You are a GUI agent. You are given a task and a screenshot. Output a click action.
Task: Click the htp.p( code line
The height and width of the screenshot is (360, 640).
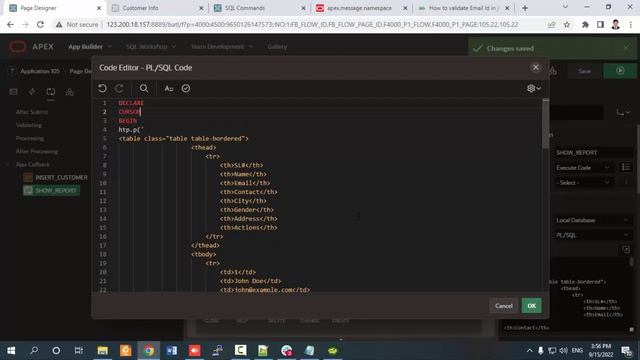131,130
